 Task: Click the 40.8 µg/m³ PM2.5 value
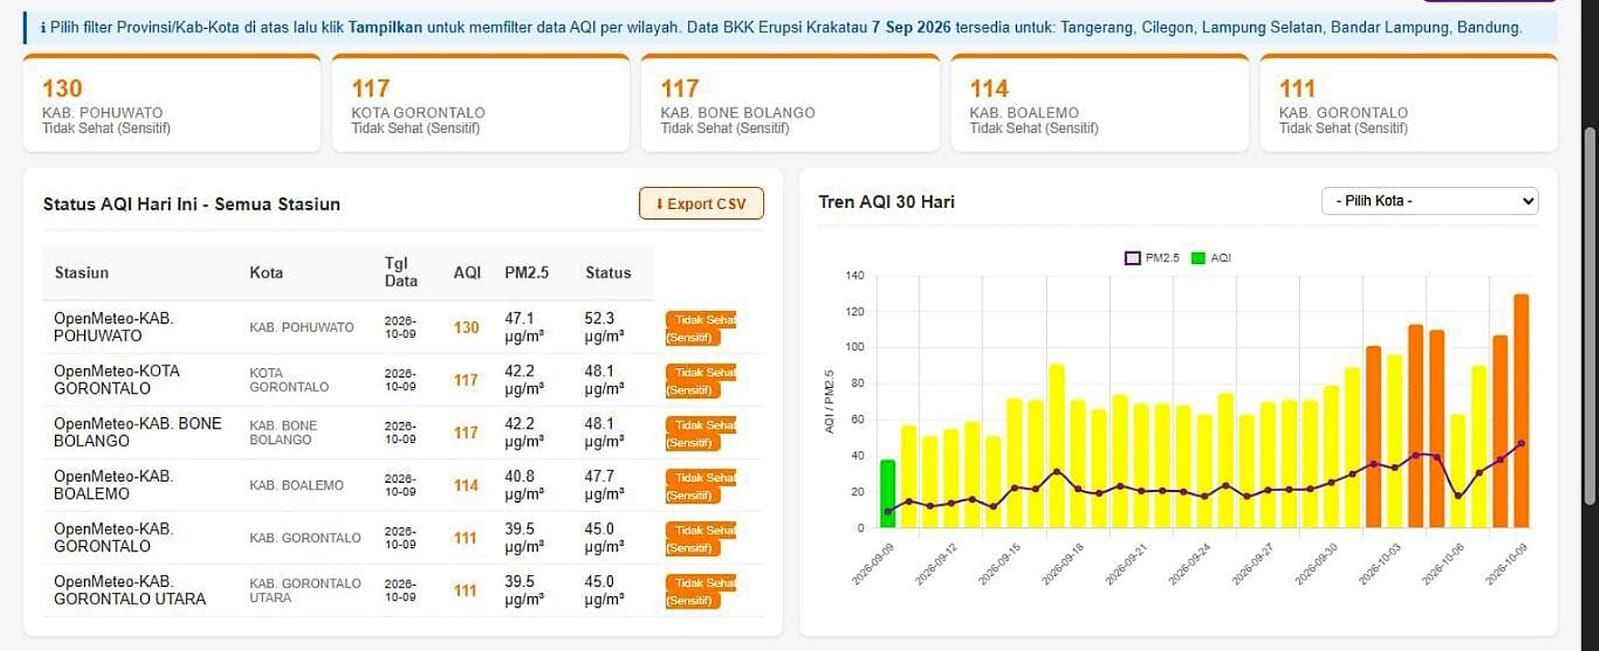(x=524, y=485)
